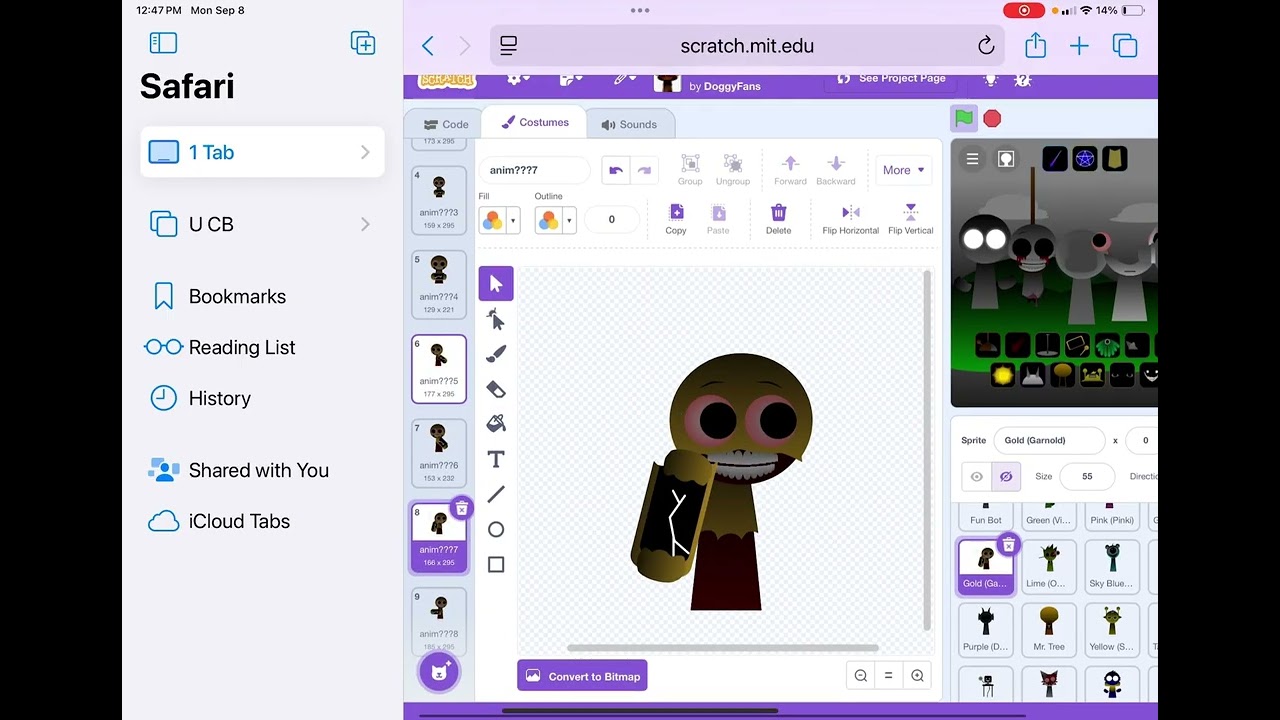Open Reading List in the sidebar
Viewport: 1280px width, 720px height.
pyautogui.click(x=262, y=347)
